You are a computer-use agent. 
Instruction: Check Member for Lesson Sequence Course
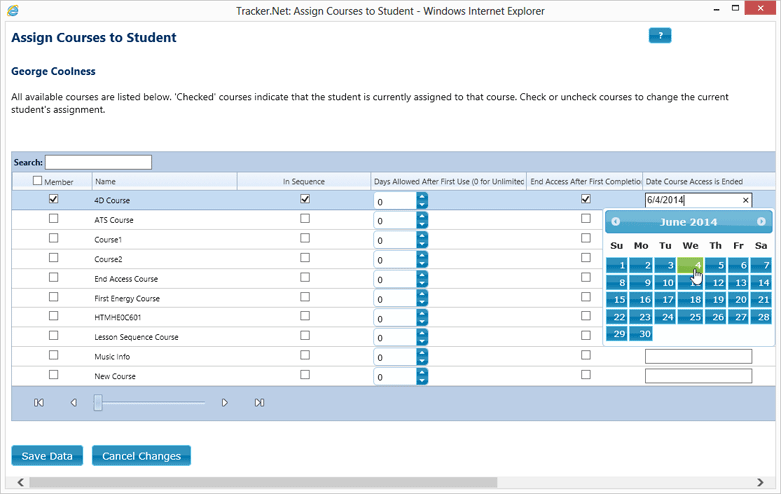pos(53,336)
